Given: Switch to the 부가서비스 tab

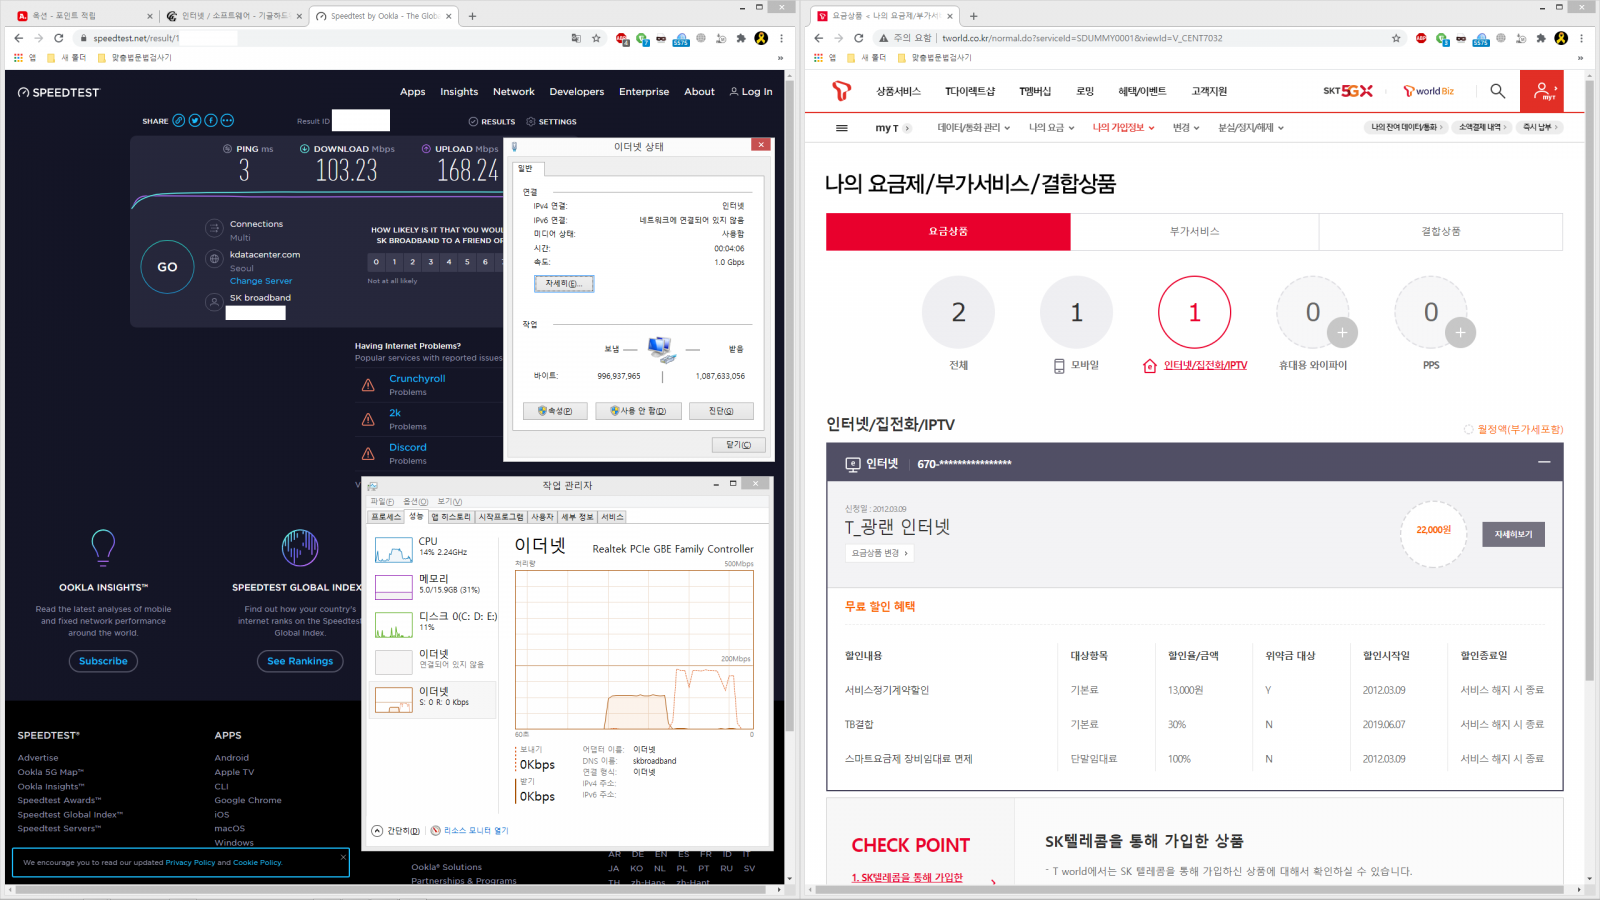Looking at the screenshot, I should 1194,231.
